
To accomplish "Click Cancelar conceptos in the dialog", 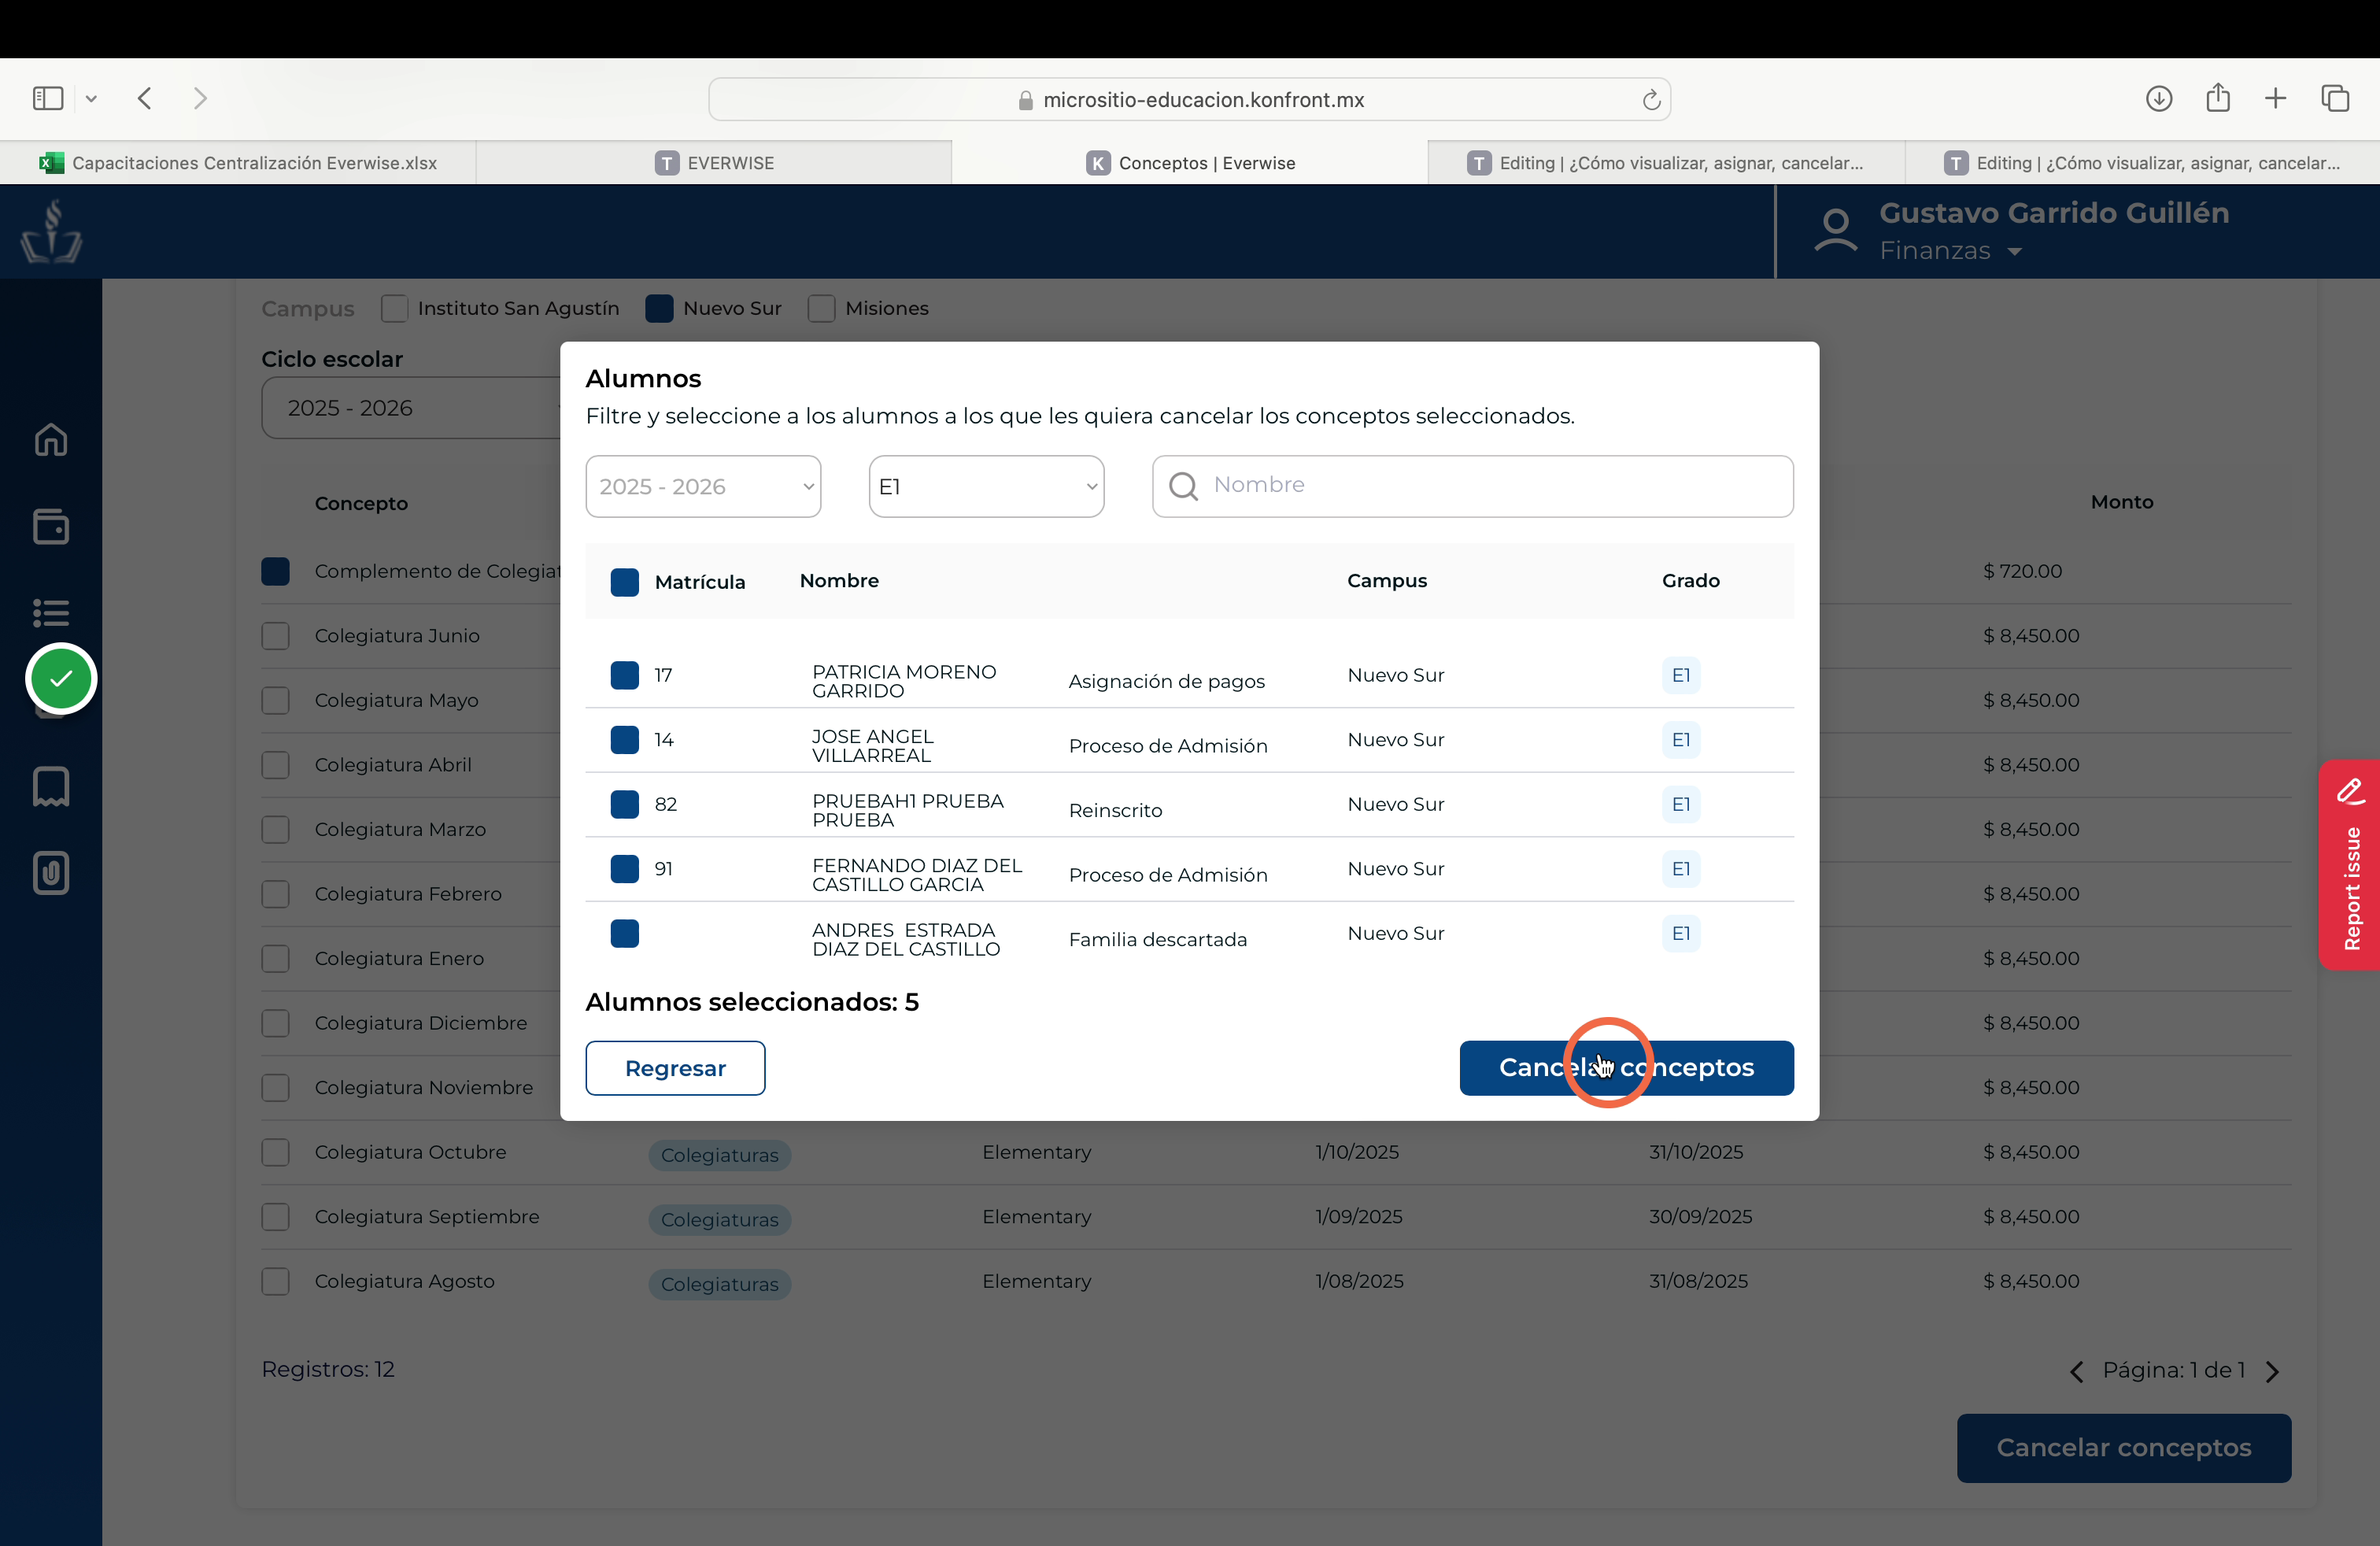I will (x=1626, y=1068).
